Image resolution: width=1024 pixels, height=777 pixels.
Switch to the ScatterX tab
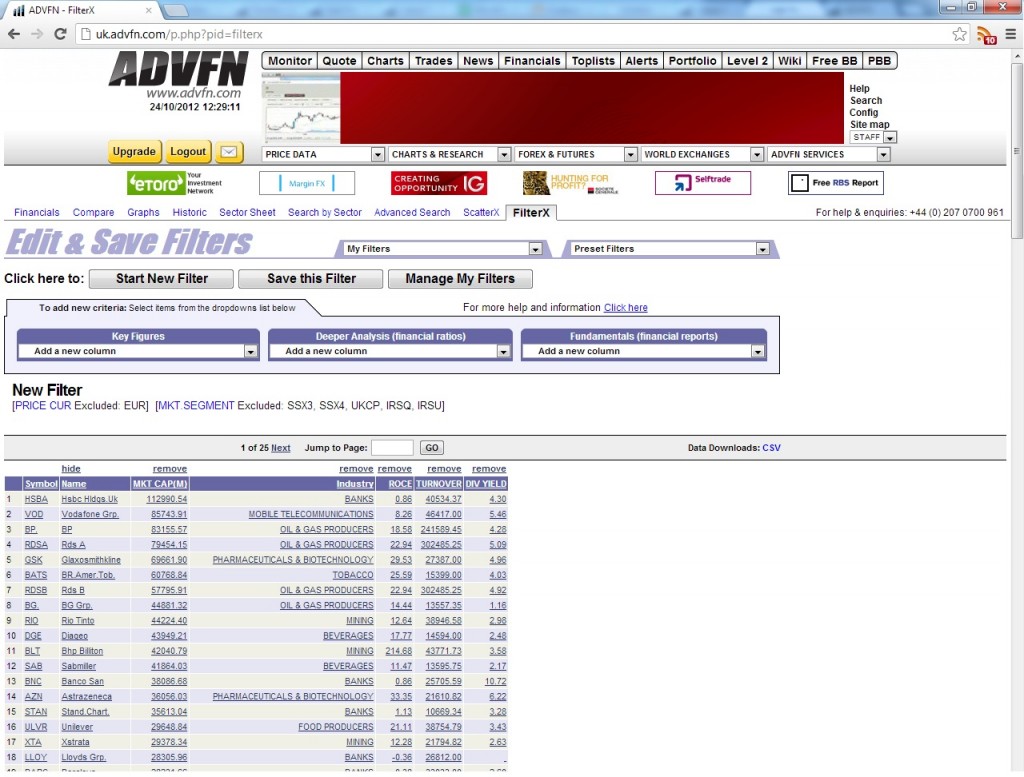coord(481,212)
